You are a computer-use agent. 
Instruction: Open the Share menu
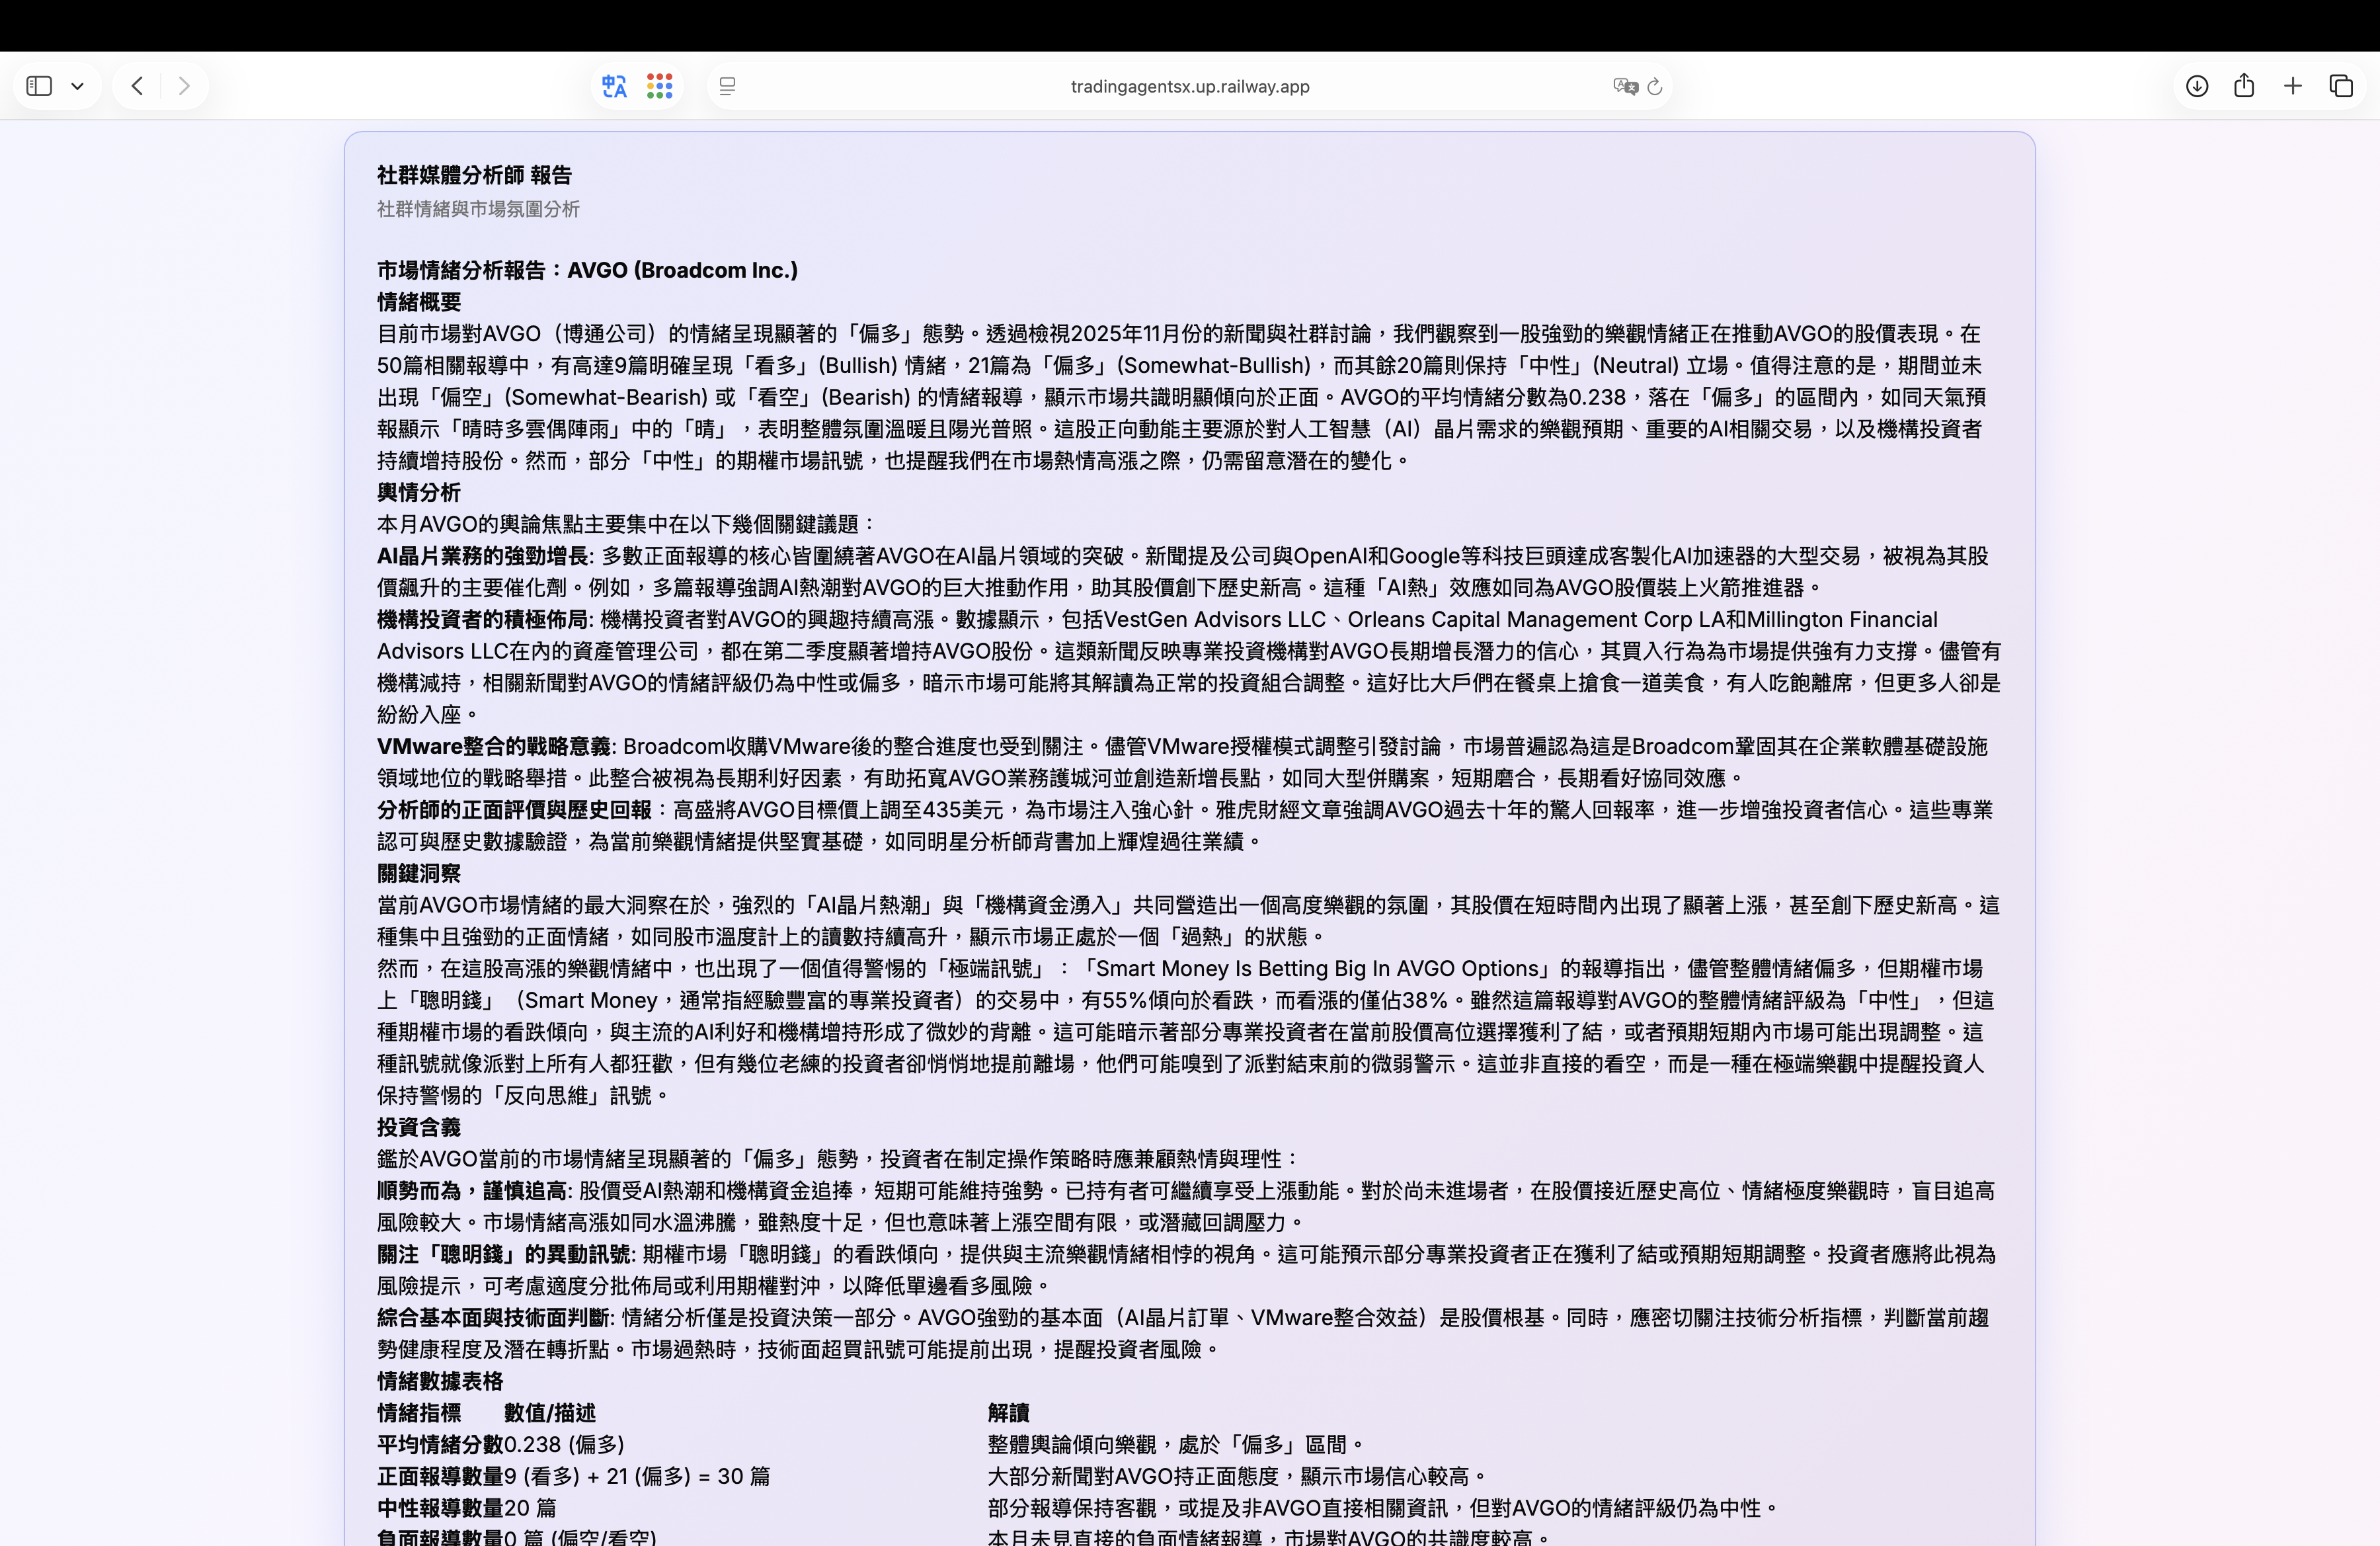(x=2244, y=86)
